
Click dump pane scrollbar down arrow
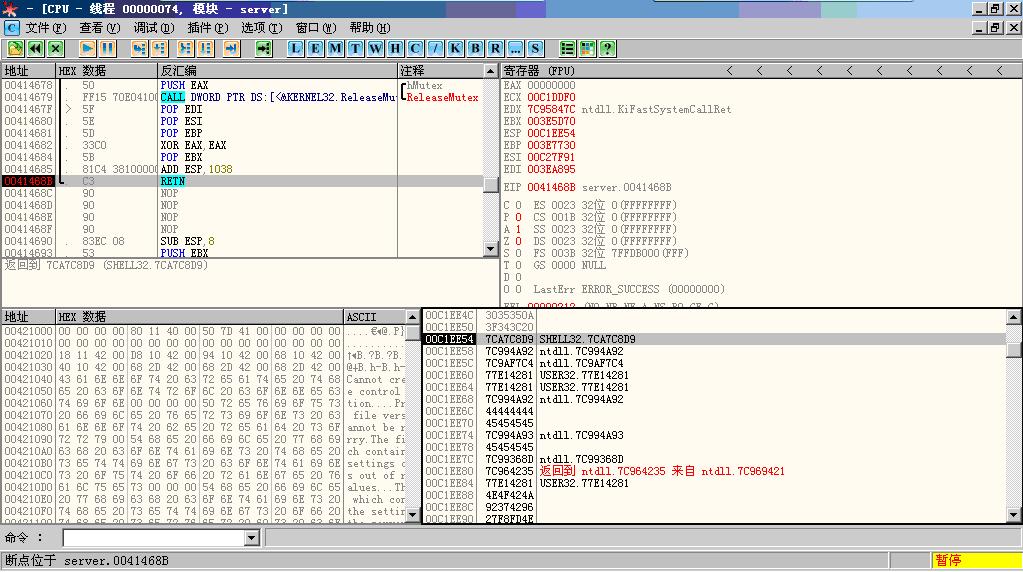point(412,514)
